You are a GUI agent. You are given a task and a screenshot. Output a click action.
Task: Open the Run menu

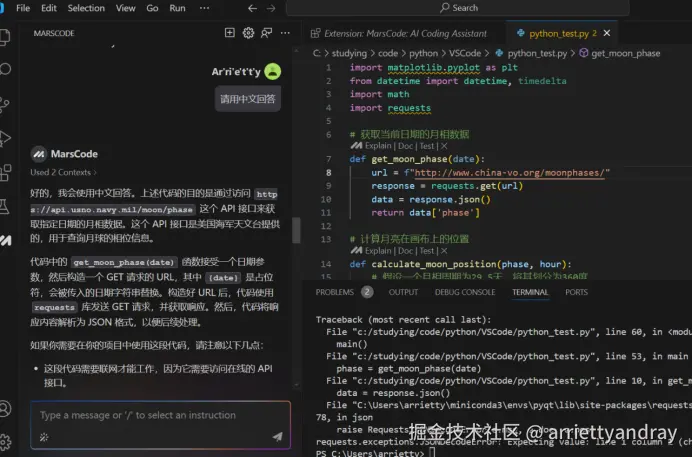point(177,8)
